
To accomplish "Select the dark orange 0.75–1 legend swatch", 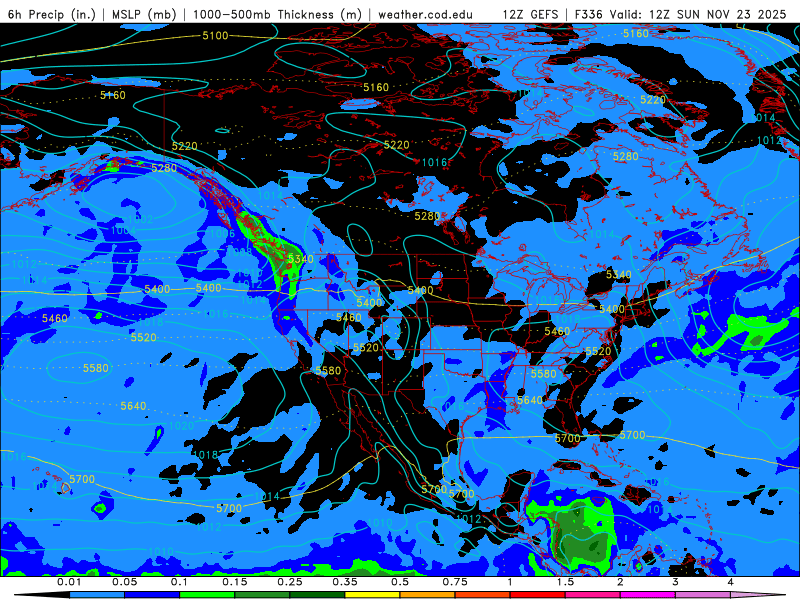I will [x=483, y=595].
